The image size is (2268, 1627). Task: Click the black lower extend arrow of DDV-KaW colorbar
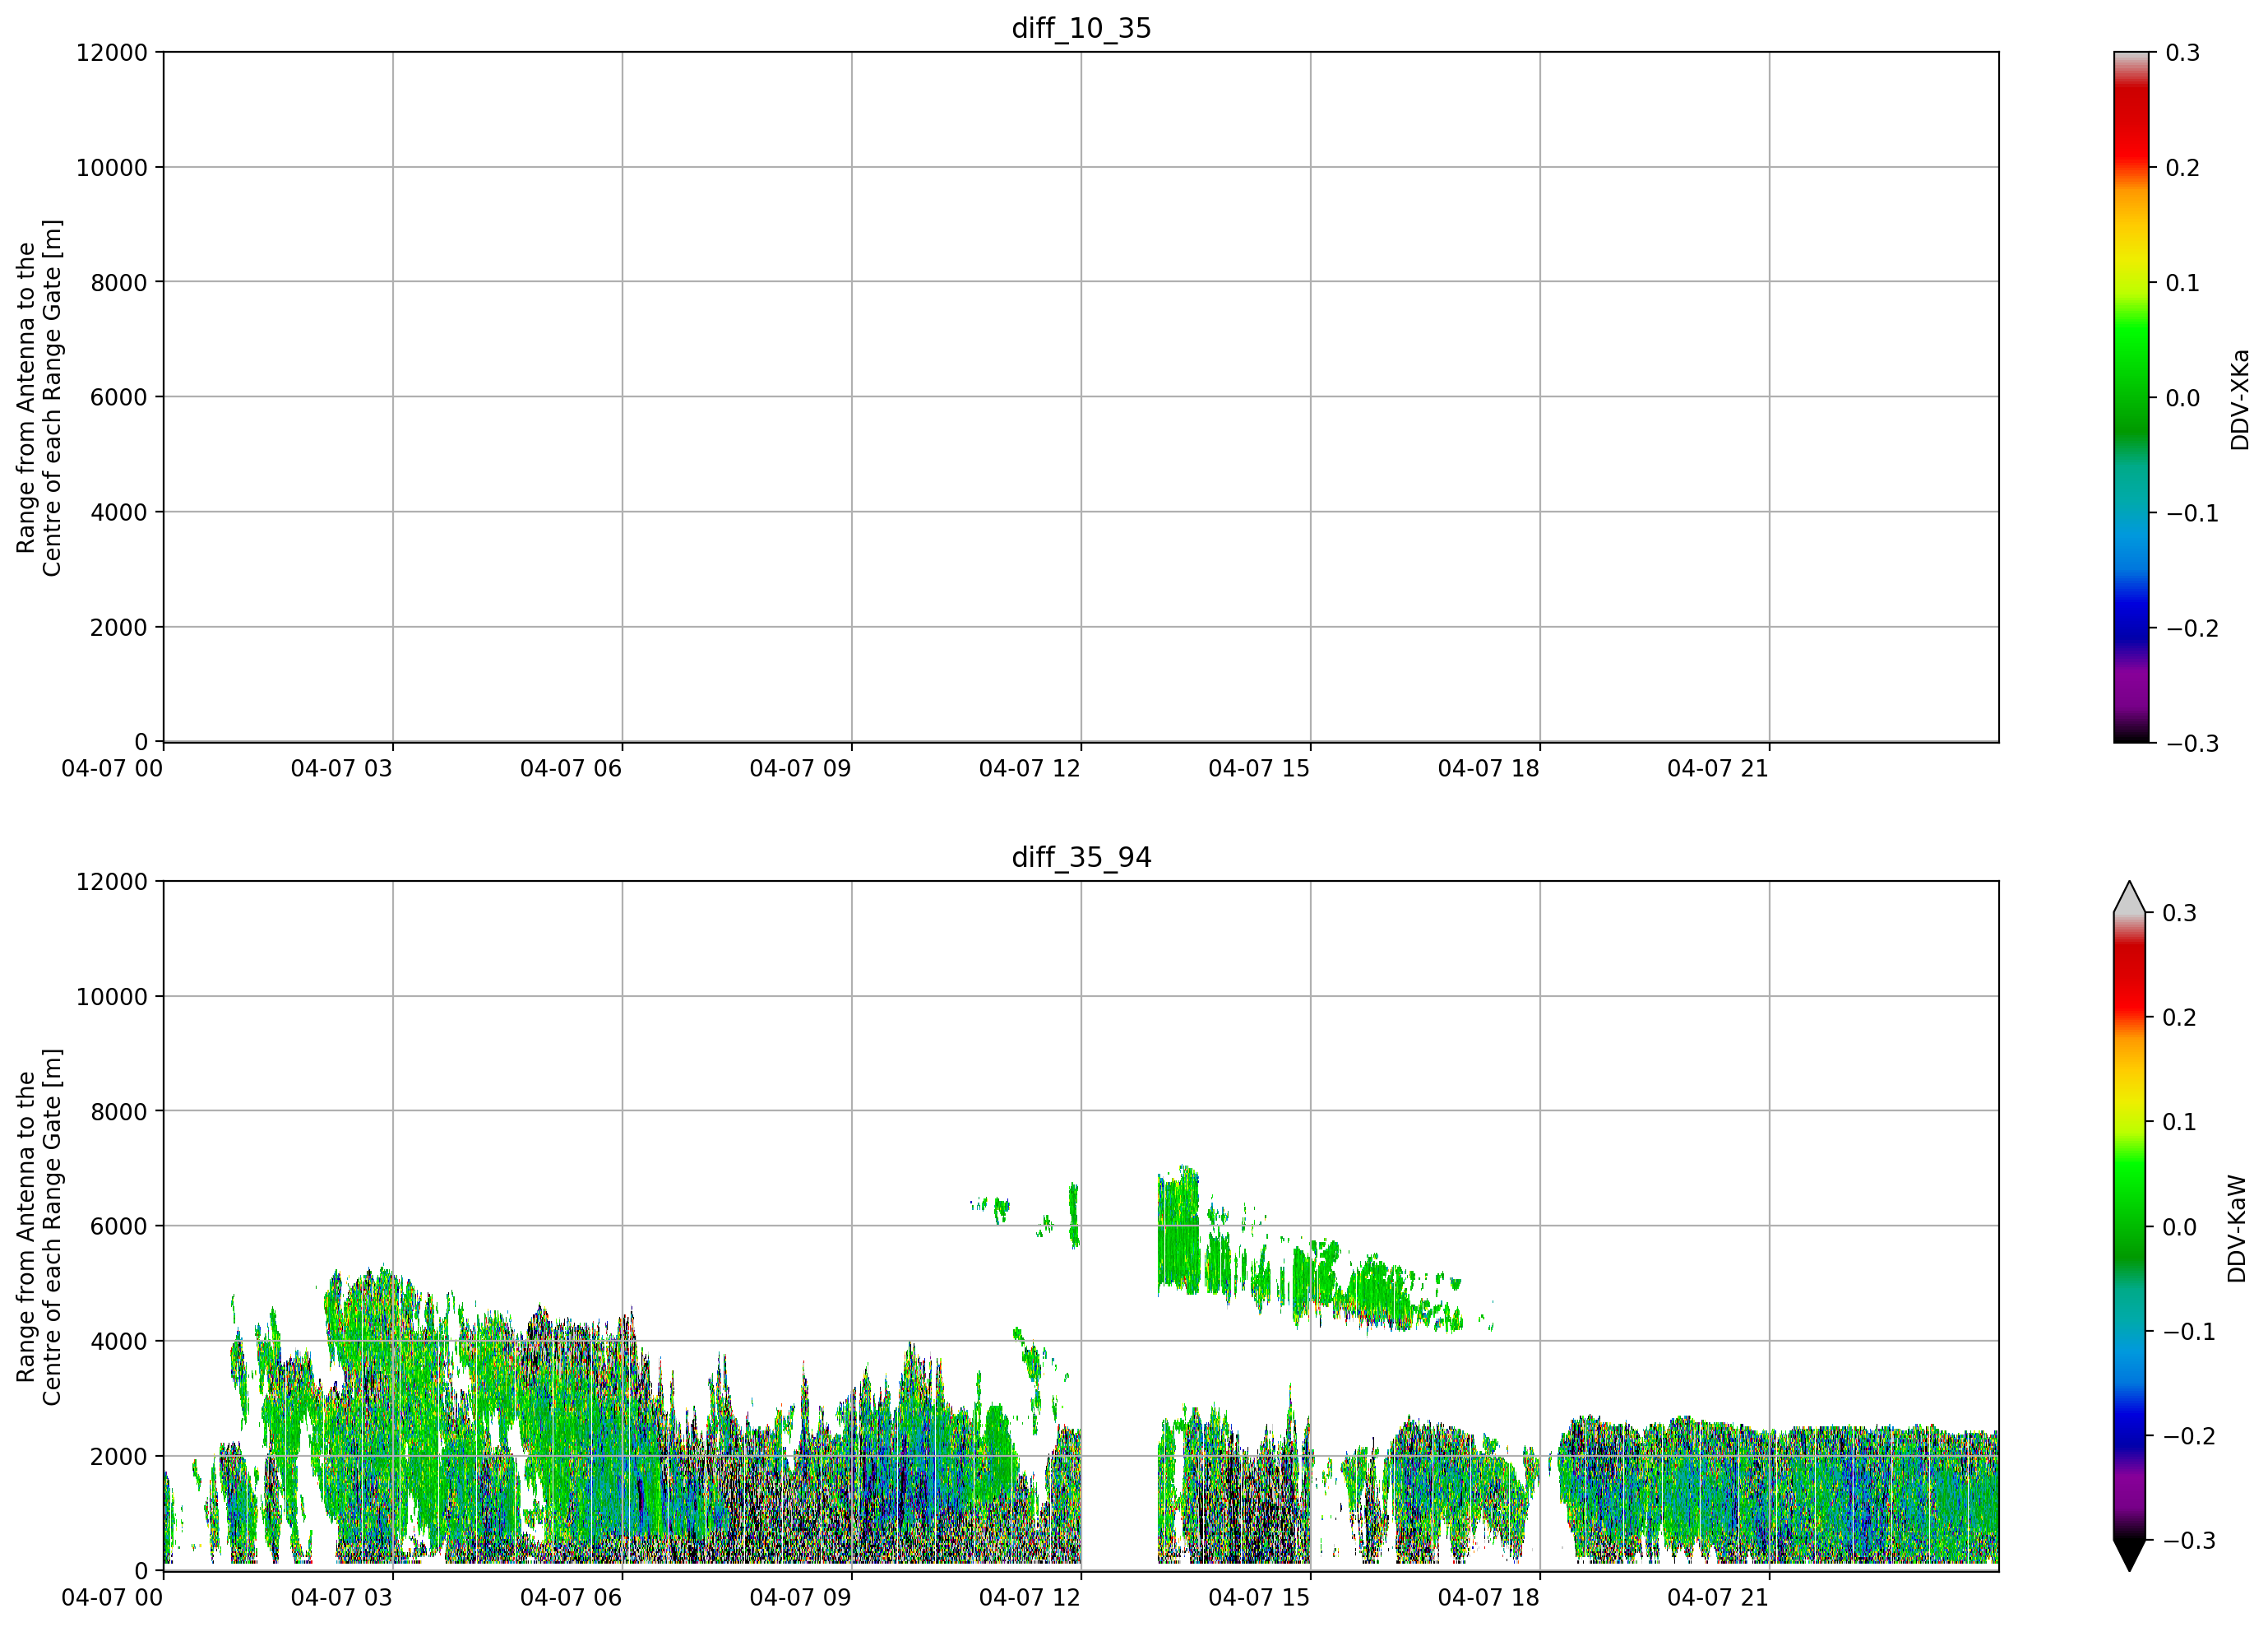(x=2130, y=1555)
